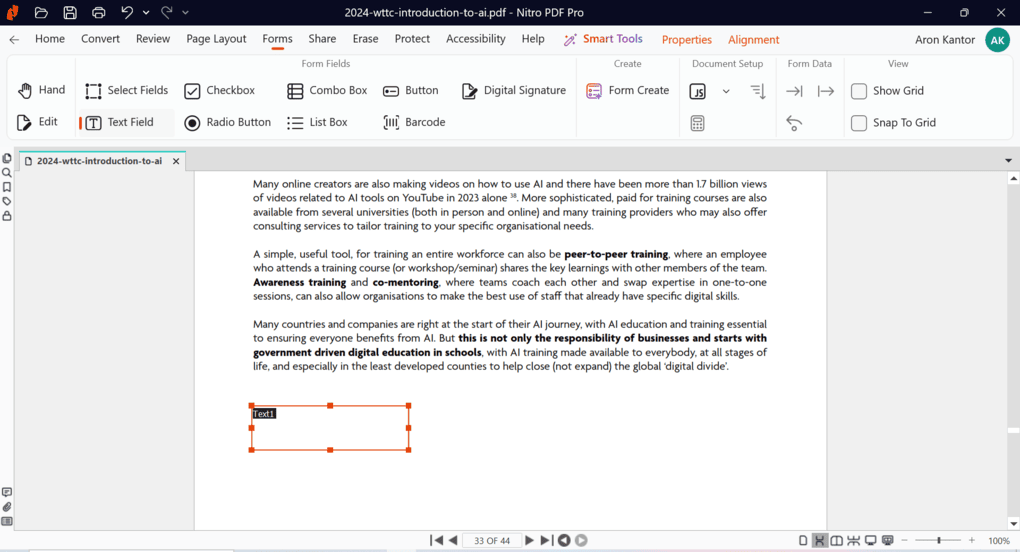
Task: Go to the next page
Action: tap(529, 540)
